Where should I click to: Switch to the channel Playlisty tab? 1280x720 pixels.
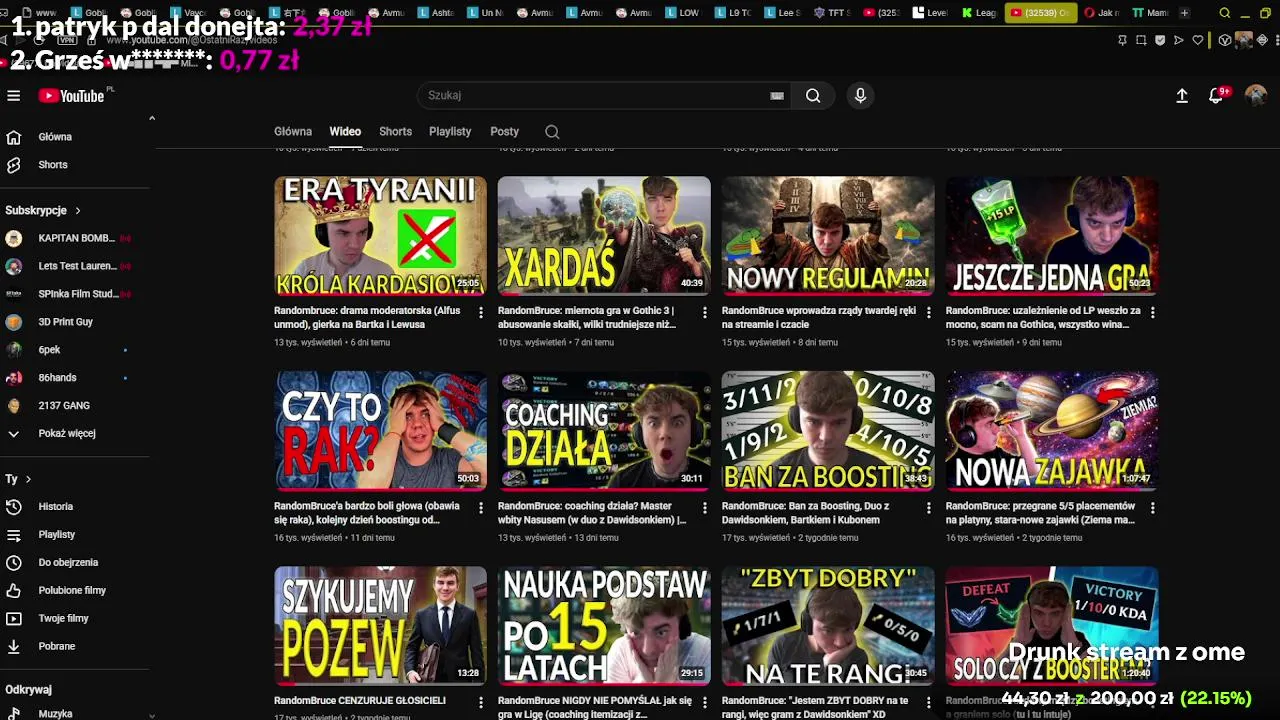click(450, 132)
